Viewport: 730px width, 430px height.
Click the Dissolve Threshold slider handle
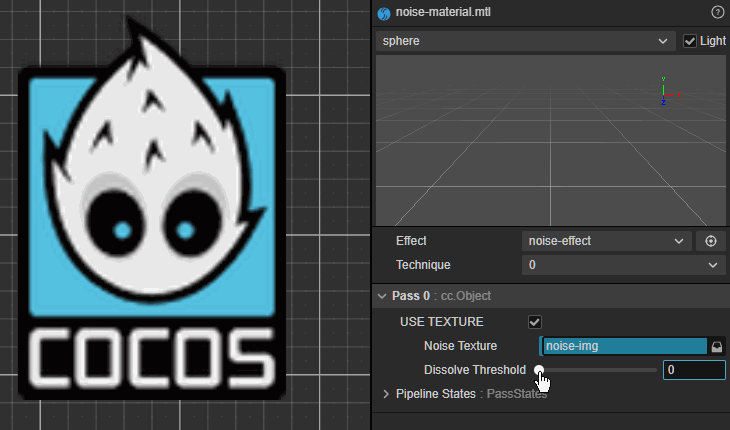pos(539,370)
